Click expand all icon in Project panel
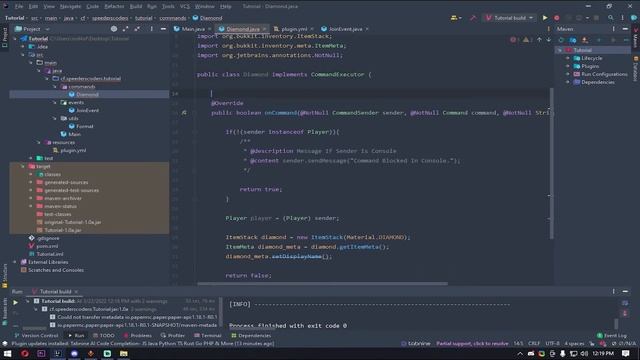 [x=125, y=29]
